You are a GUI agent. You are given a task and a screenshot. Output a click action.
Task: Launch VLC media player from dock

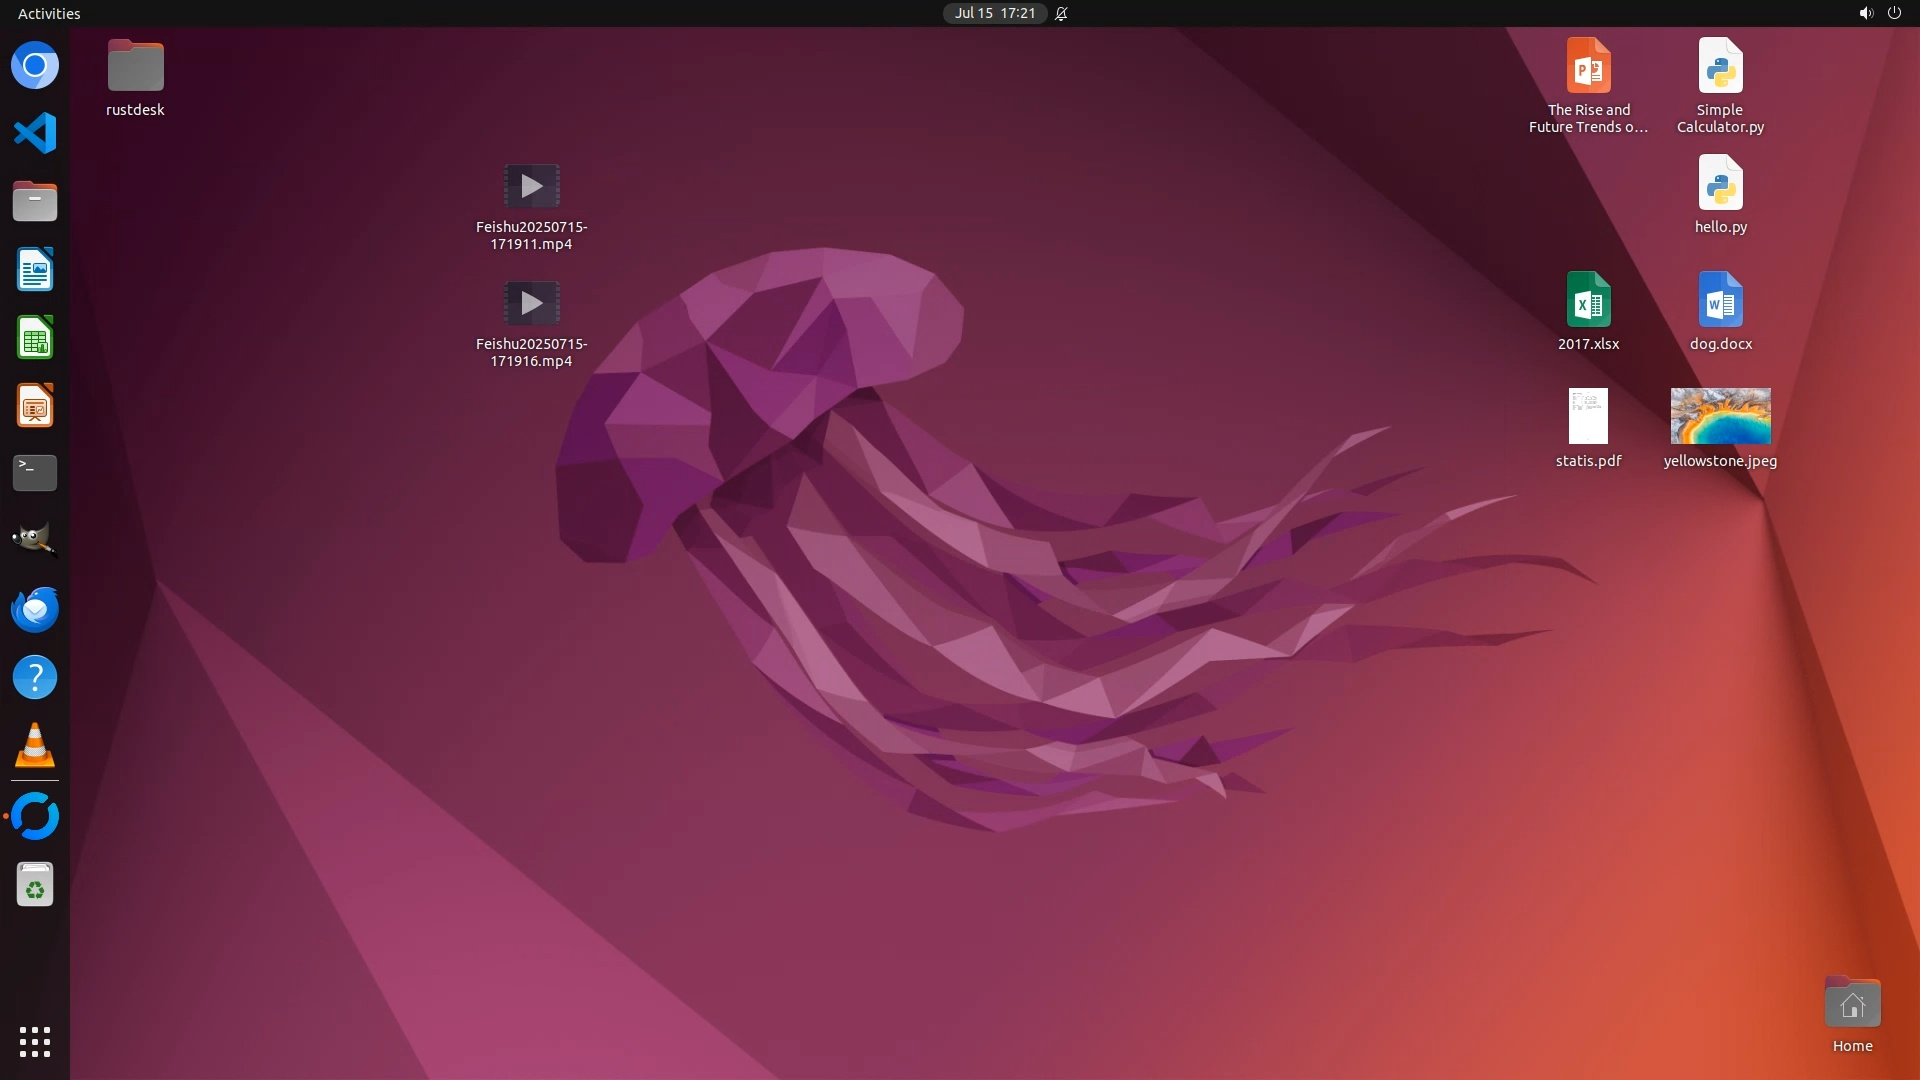pos(35,746)
